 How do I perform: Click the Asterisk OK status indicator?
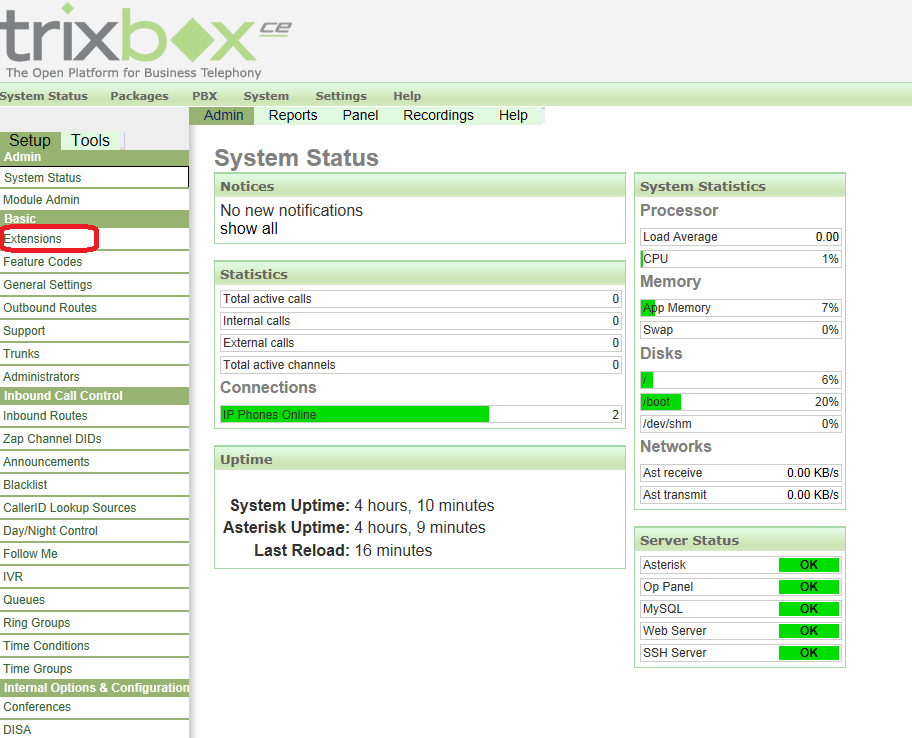click(808, 565)
